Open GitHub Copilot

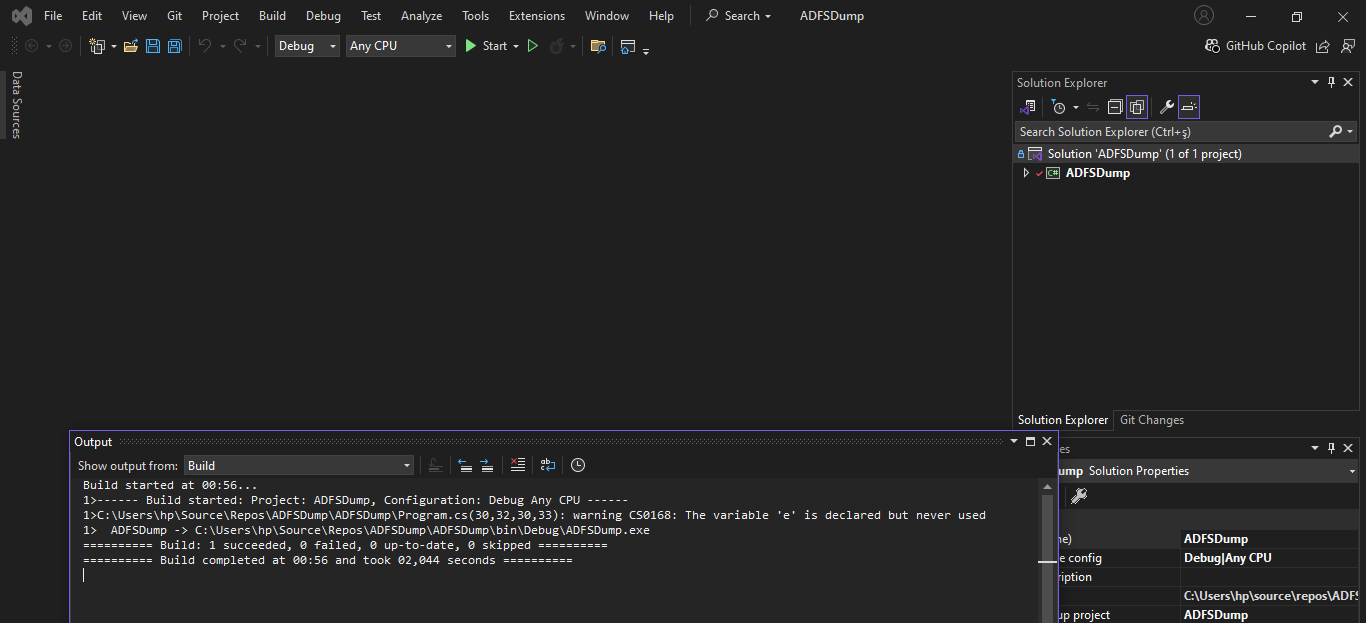point(1256,46)
